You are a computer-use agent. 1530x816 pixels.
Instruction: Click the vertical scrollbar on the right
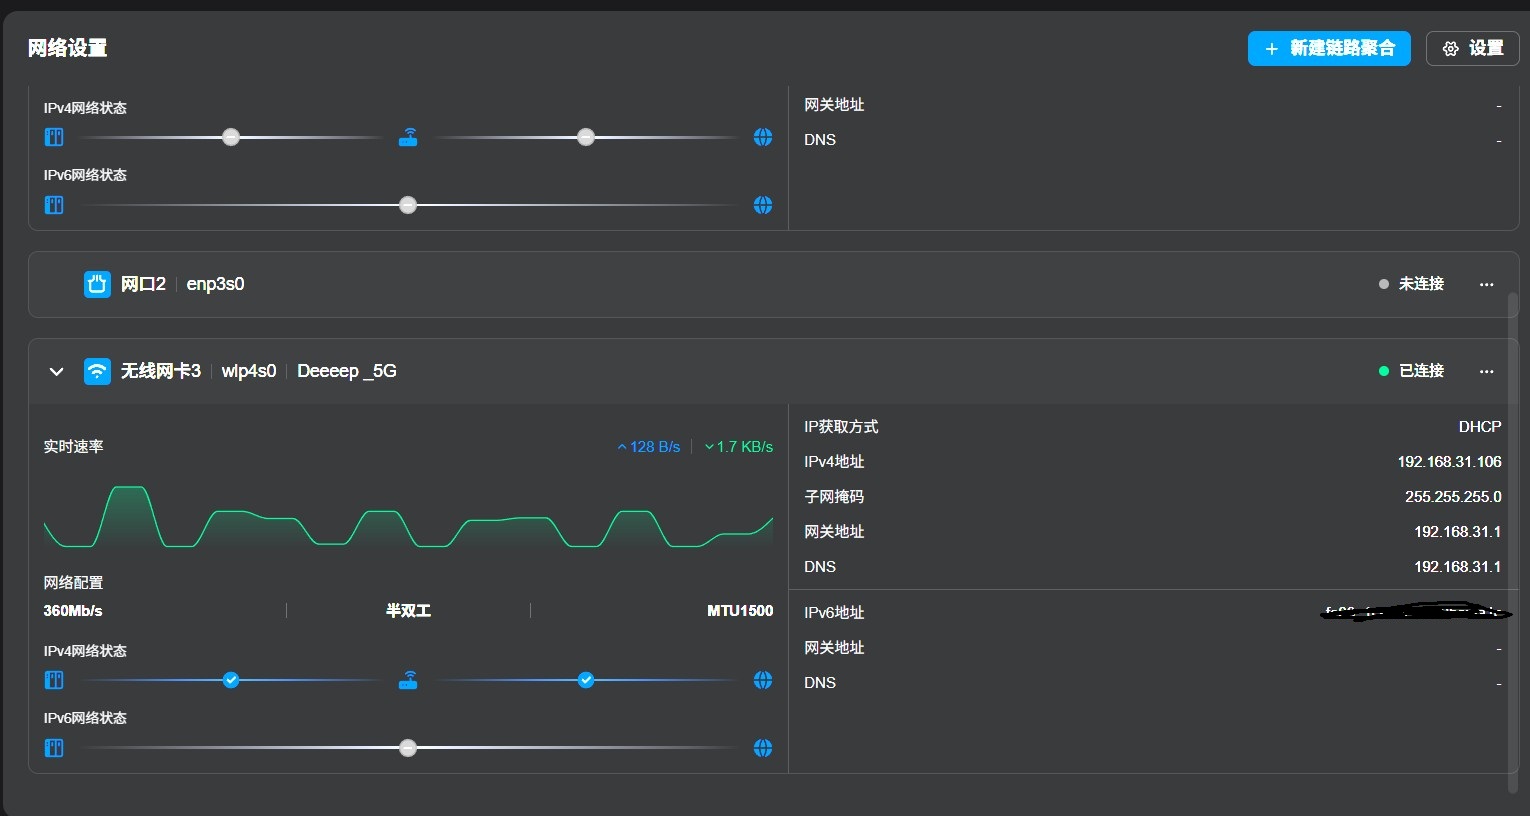click(x=1513, y=543)
